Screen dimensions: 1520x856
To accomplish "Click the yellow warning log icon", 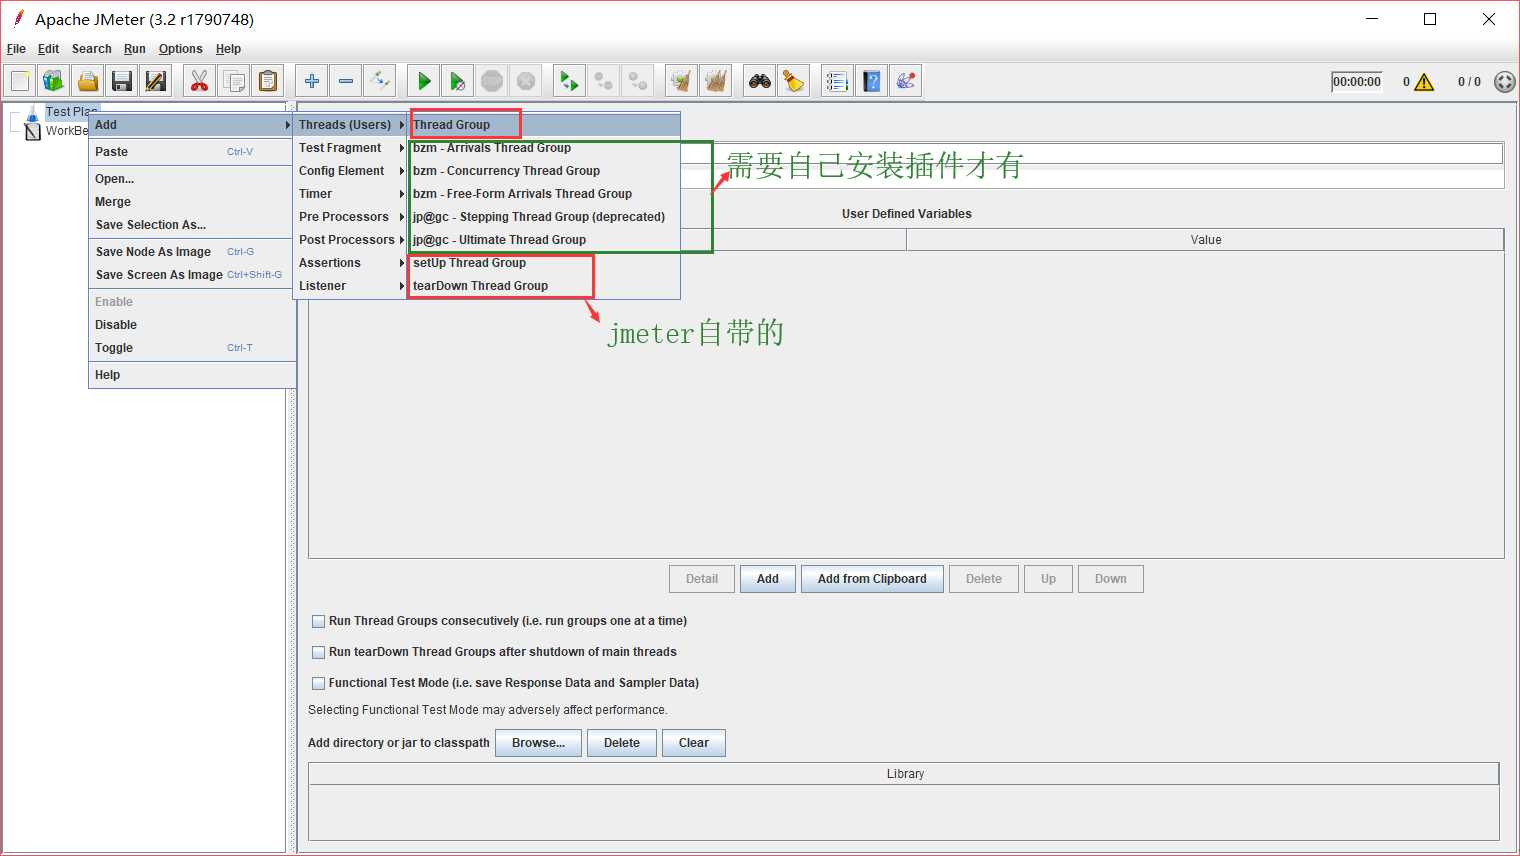I will click(1424, 82).
